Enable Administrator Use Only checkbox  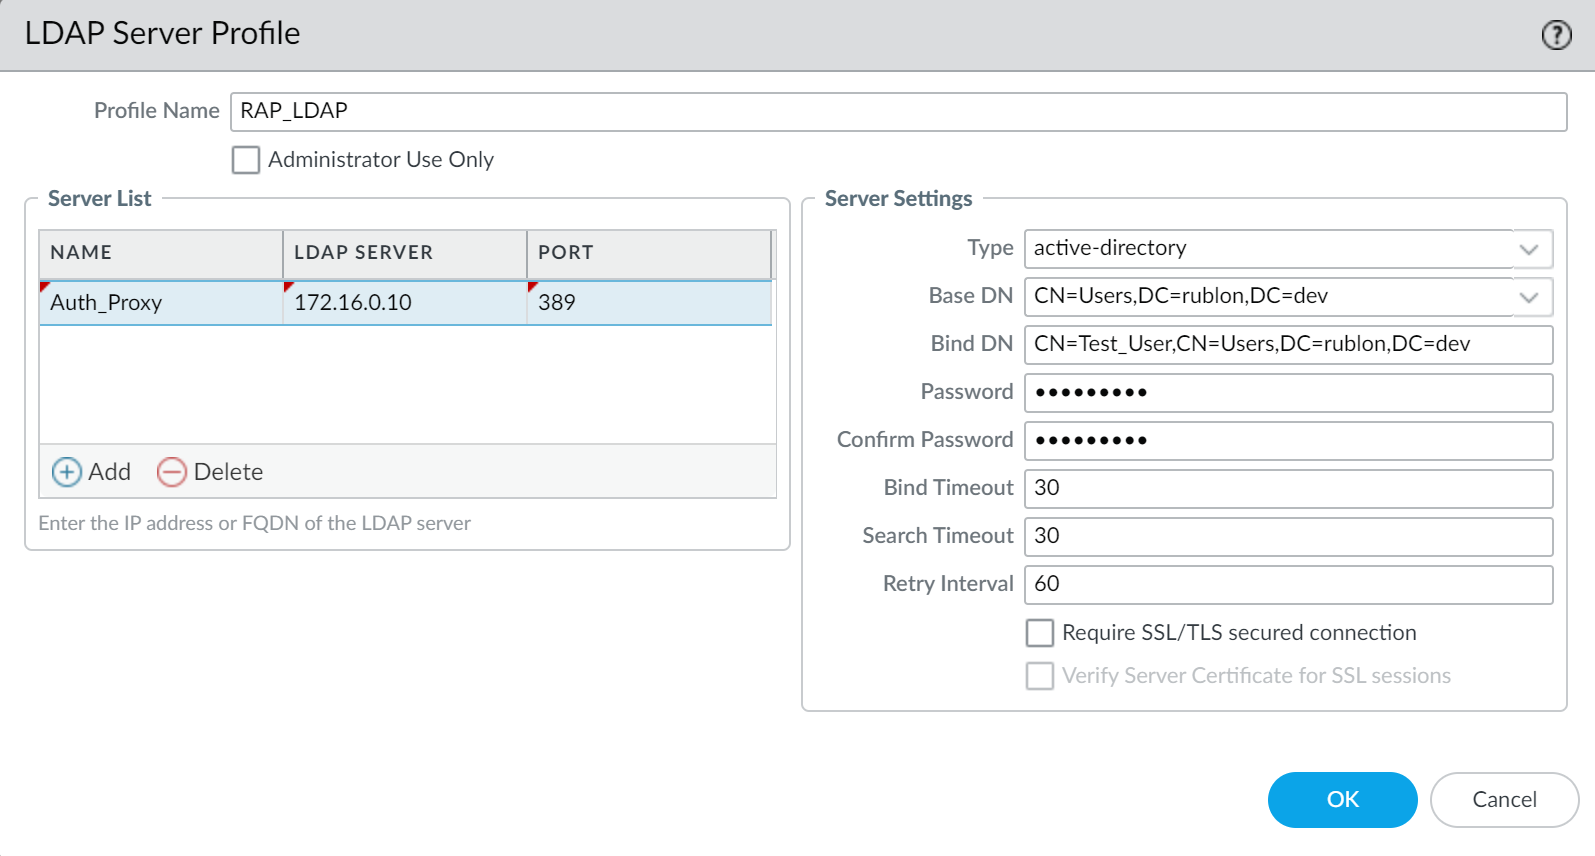pos(246,160)
